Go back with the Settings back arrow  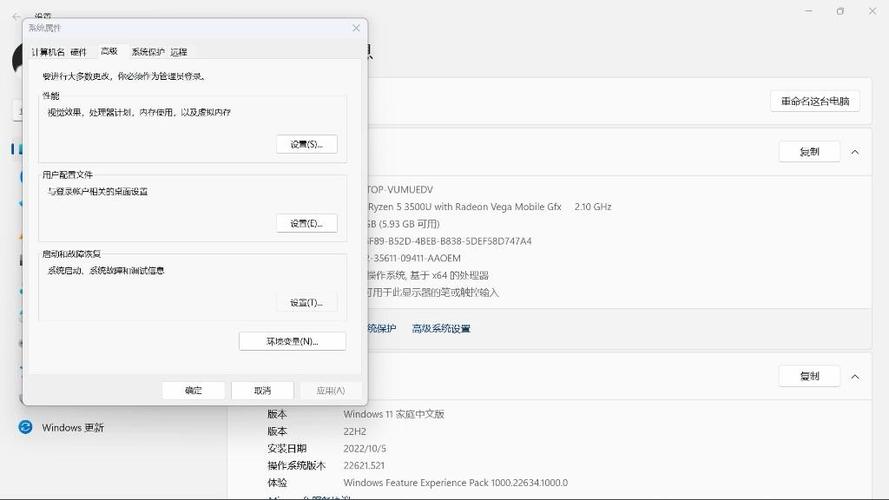point(16,16)
